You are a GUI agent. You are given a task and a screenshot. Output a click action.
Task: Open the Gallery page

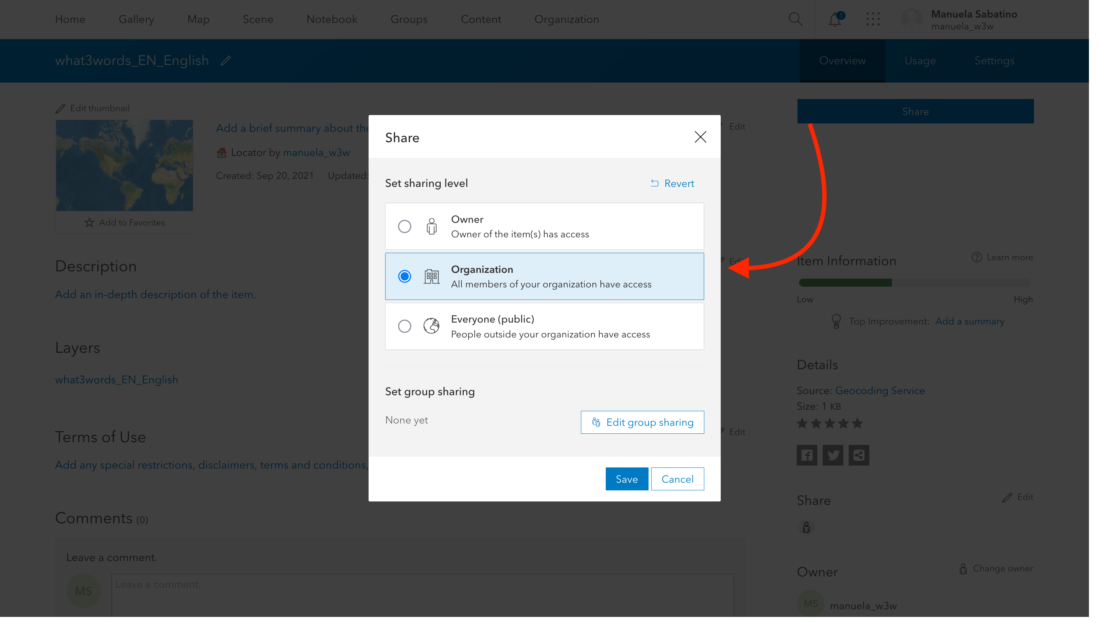[x=138, y=20]
